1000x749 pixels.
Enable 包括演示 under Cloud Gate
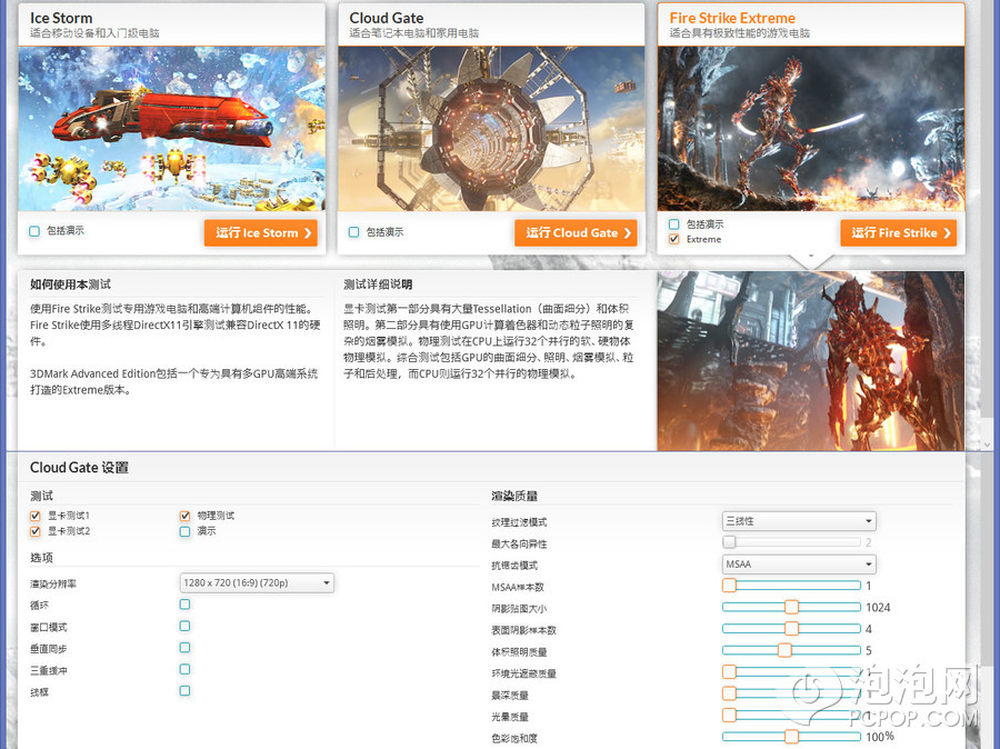pos(354,232)
